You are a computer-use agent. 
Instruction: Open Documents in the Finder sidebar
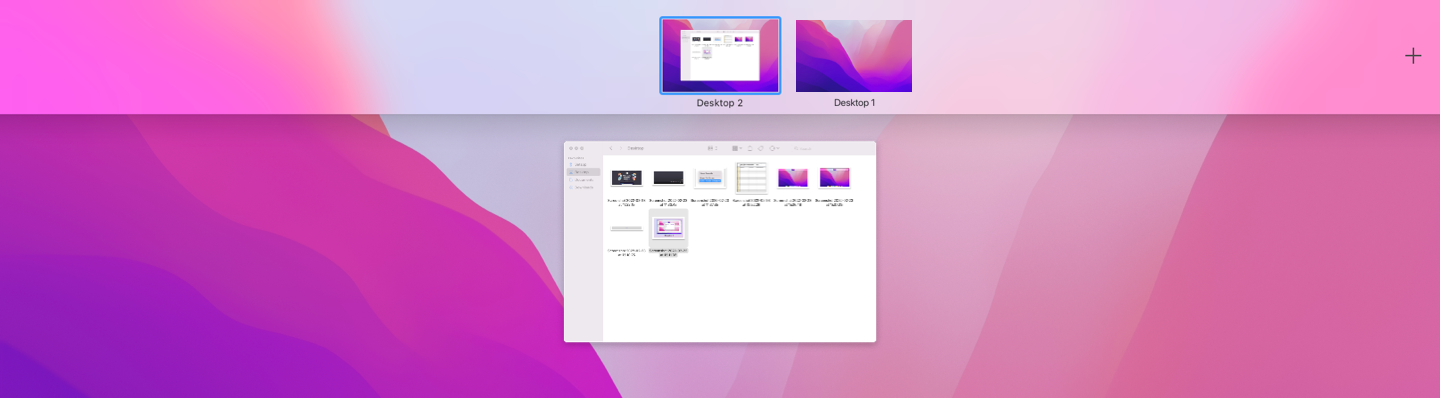583,180
